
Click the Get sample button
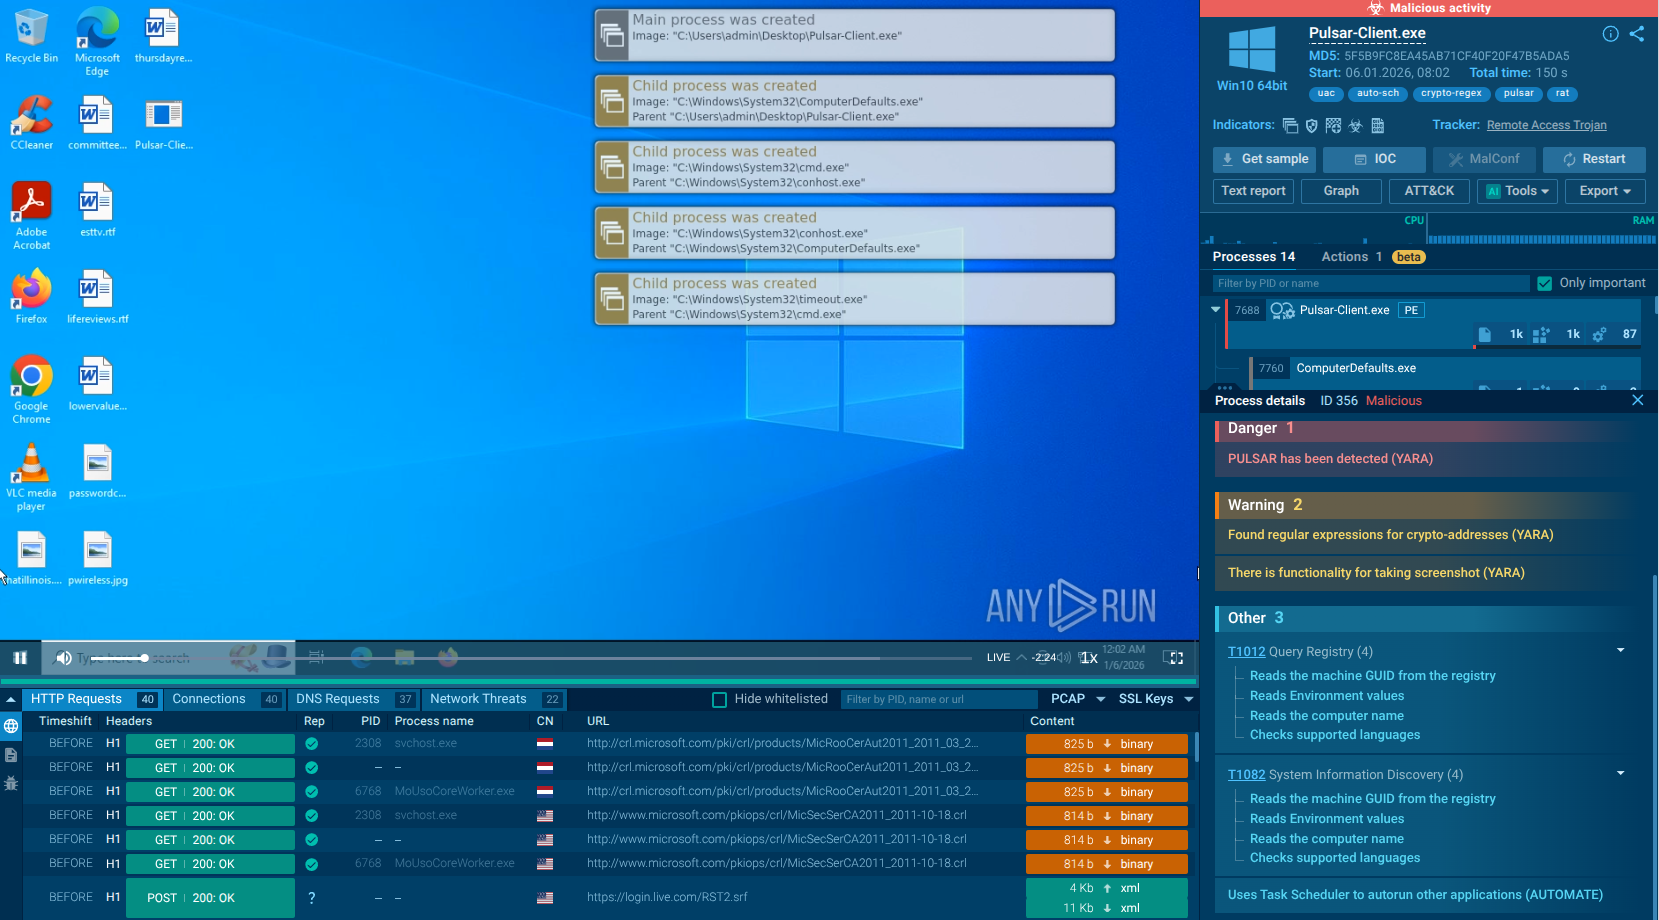coord(1264,159)
